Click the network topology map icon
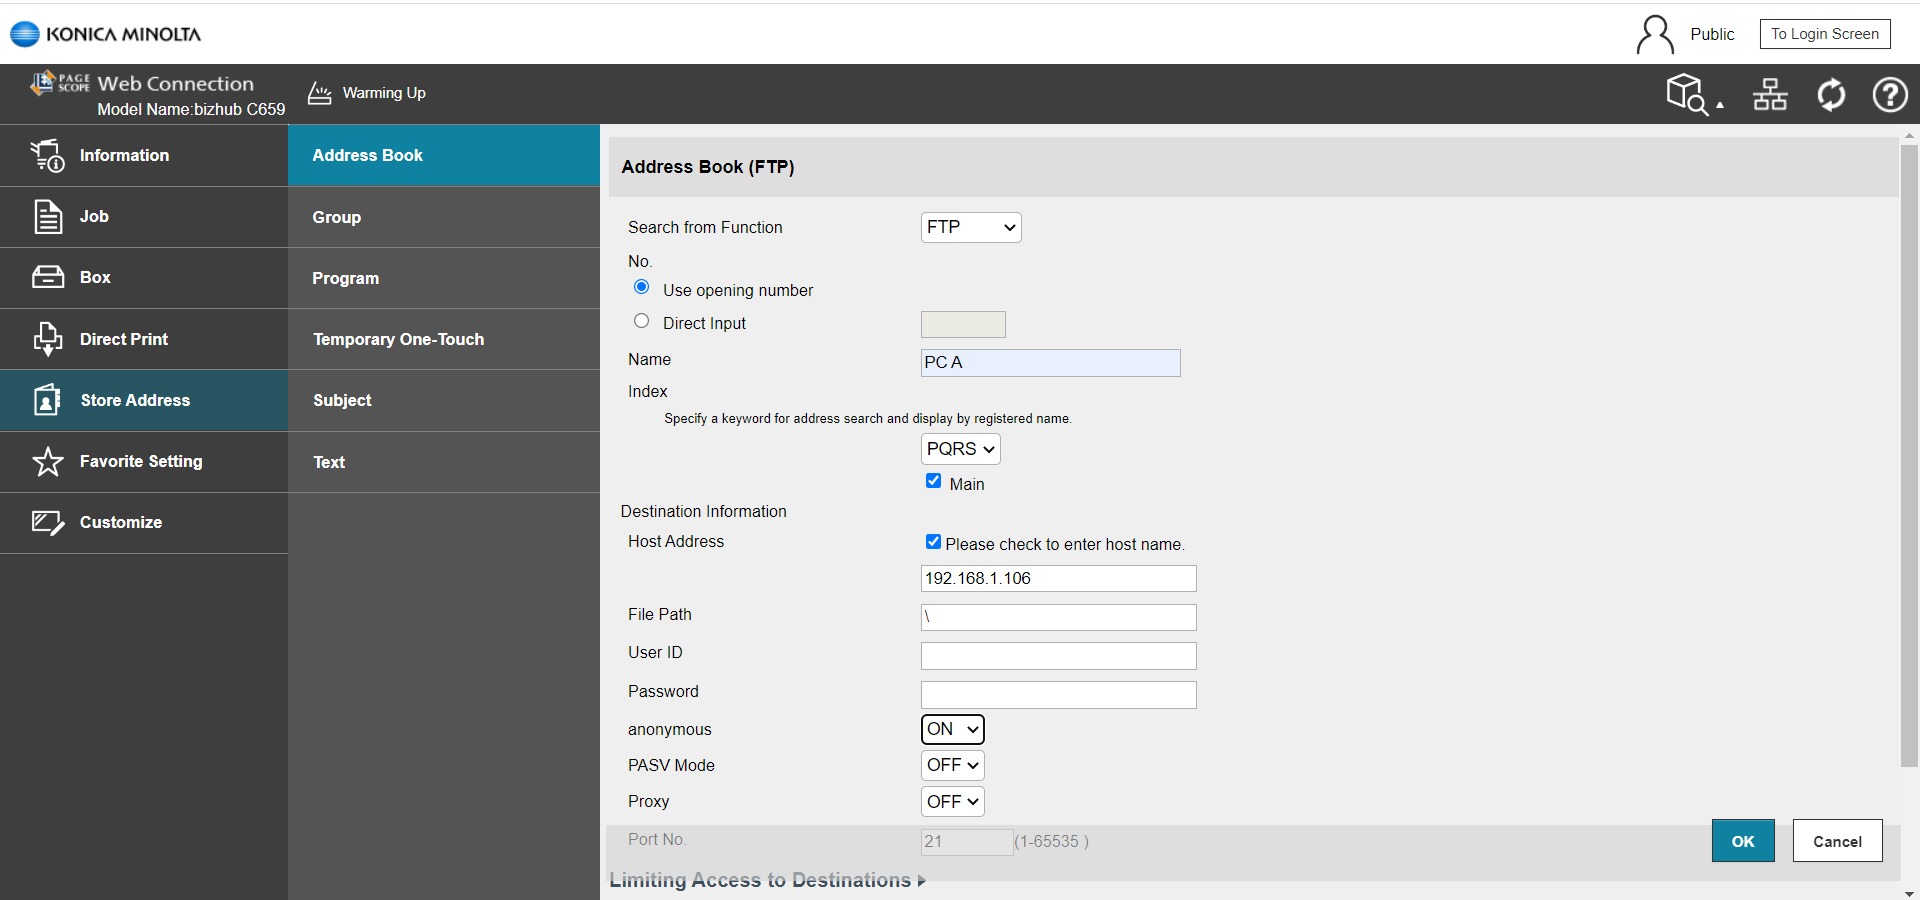Image resolution: width=1920 pixels, height=900 pixels. click(1768, 94)
